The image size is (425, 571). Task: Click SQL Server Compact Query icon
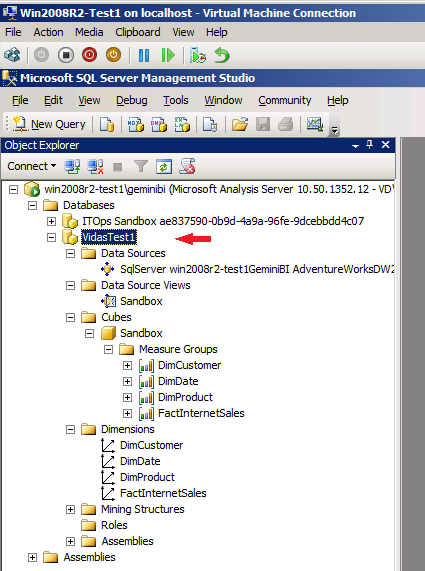210,124
